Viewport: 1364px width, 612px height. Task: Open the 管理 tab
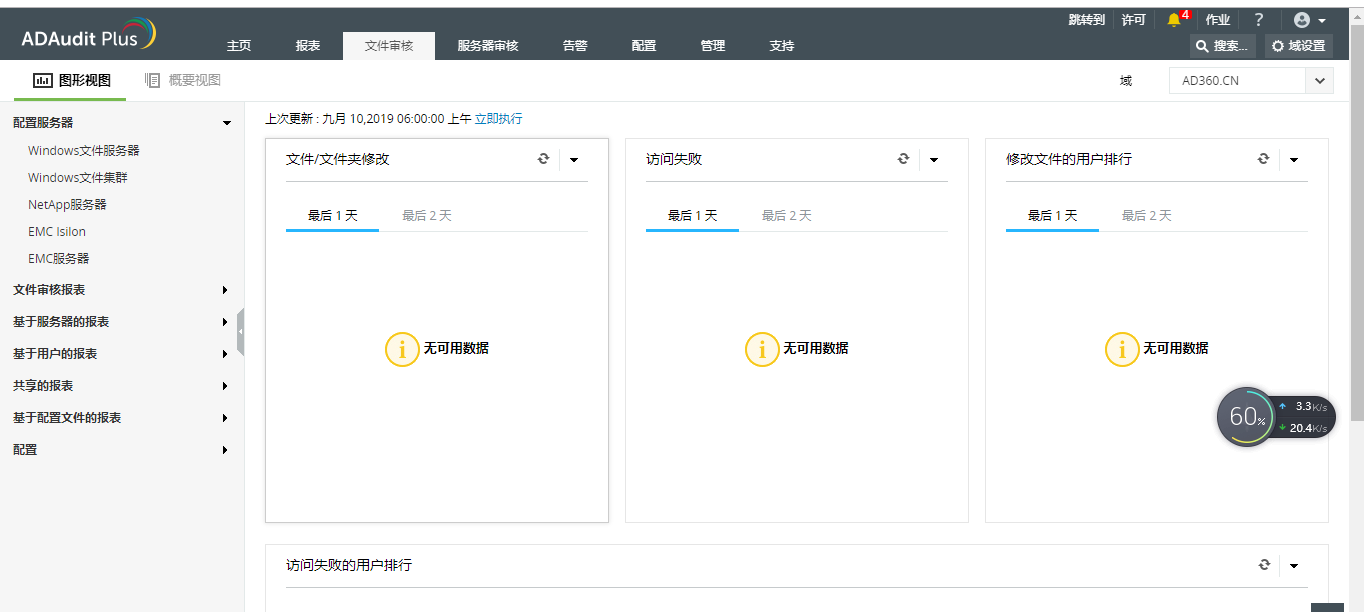(713, 46)
